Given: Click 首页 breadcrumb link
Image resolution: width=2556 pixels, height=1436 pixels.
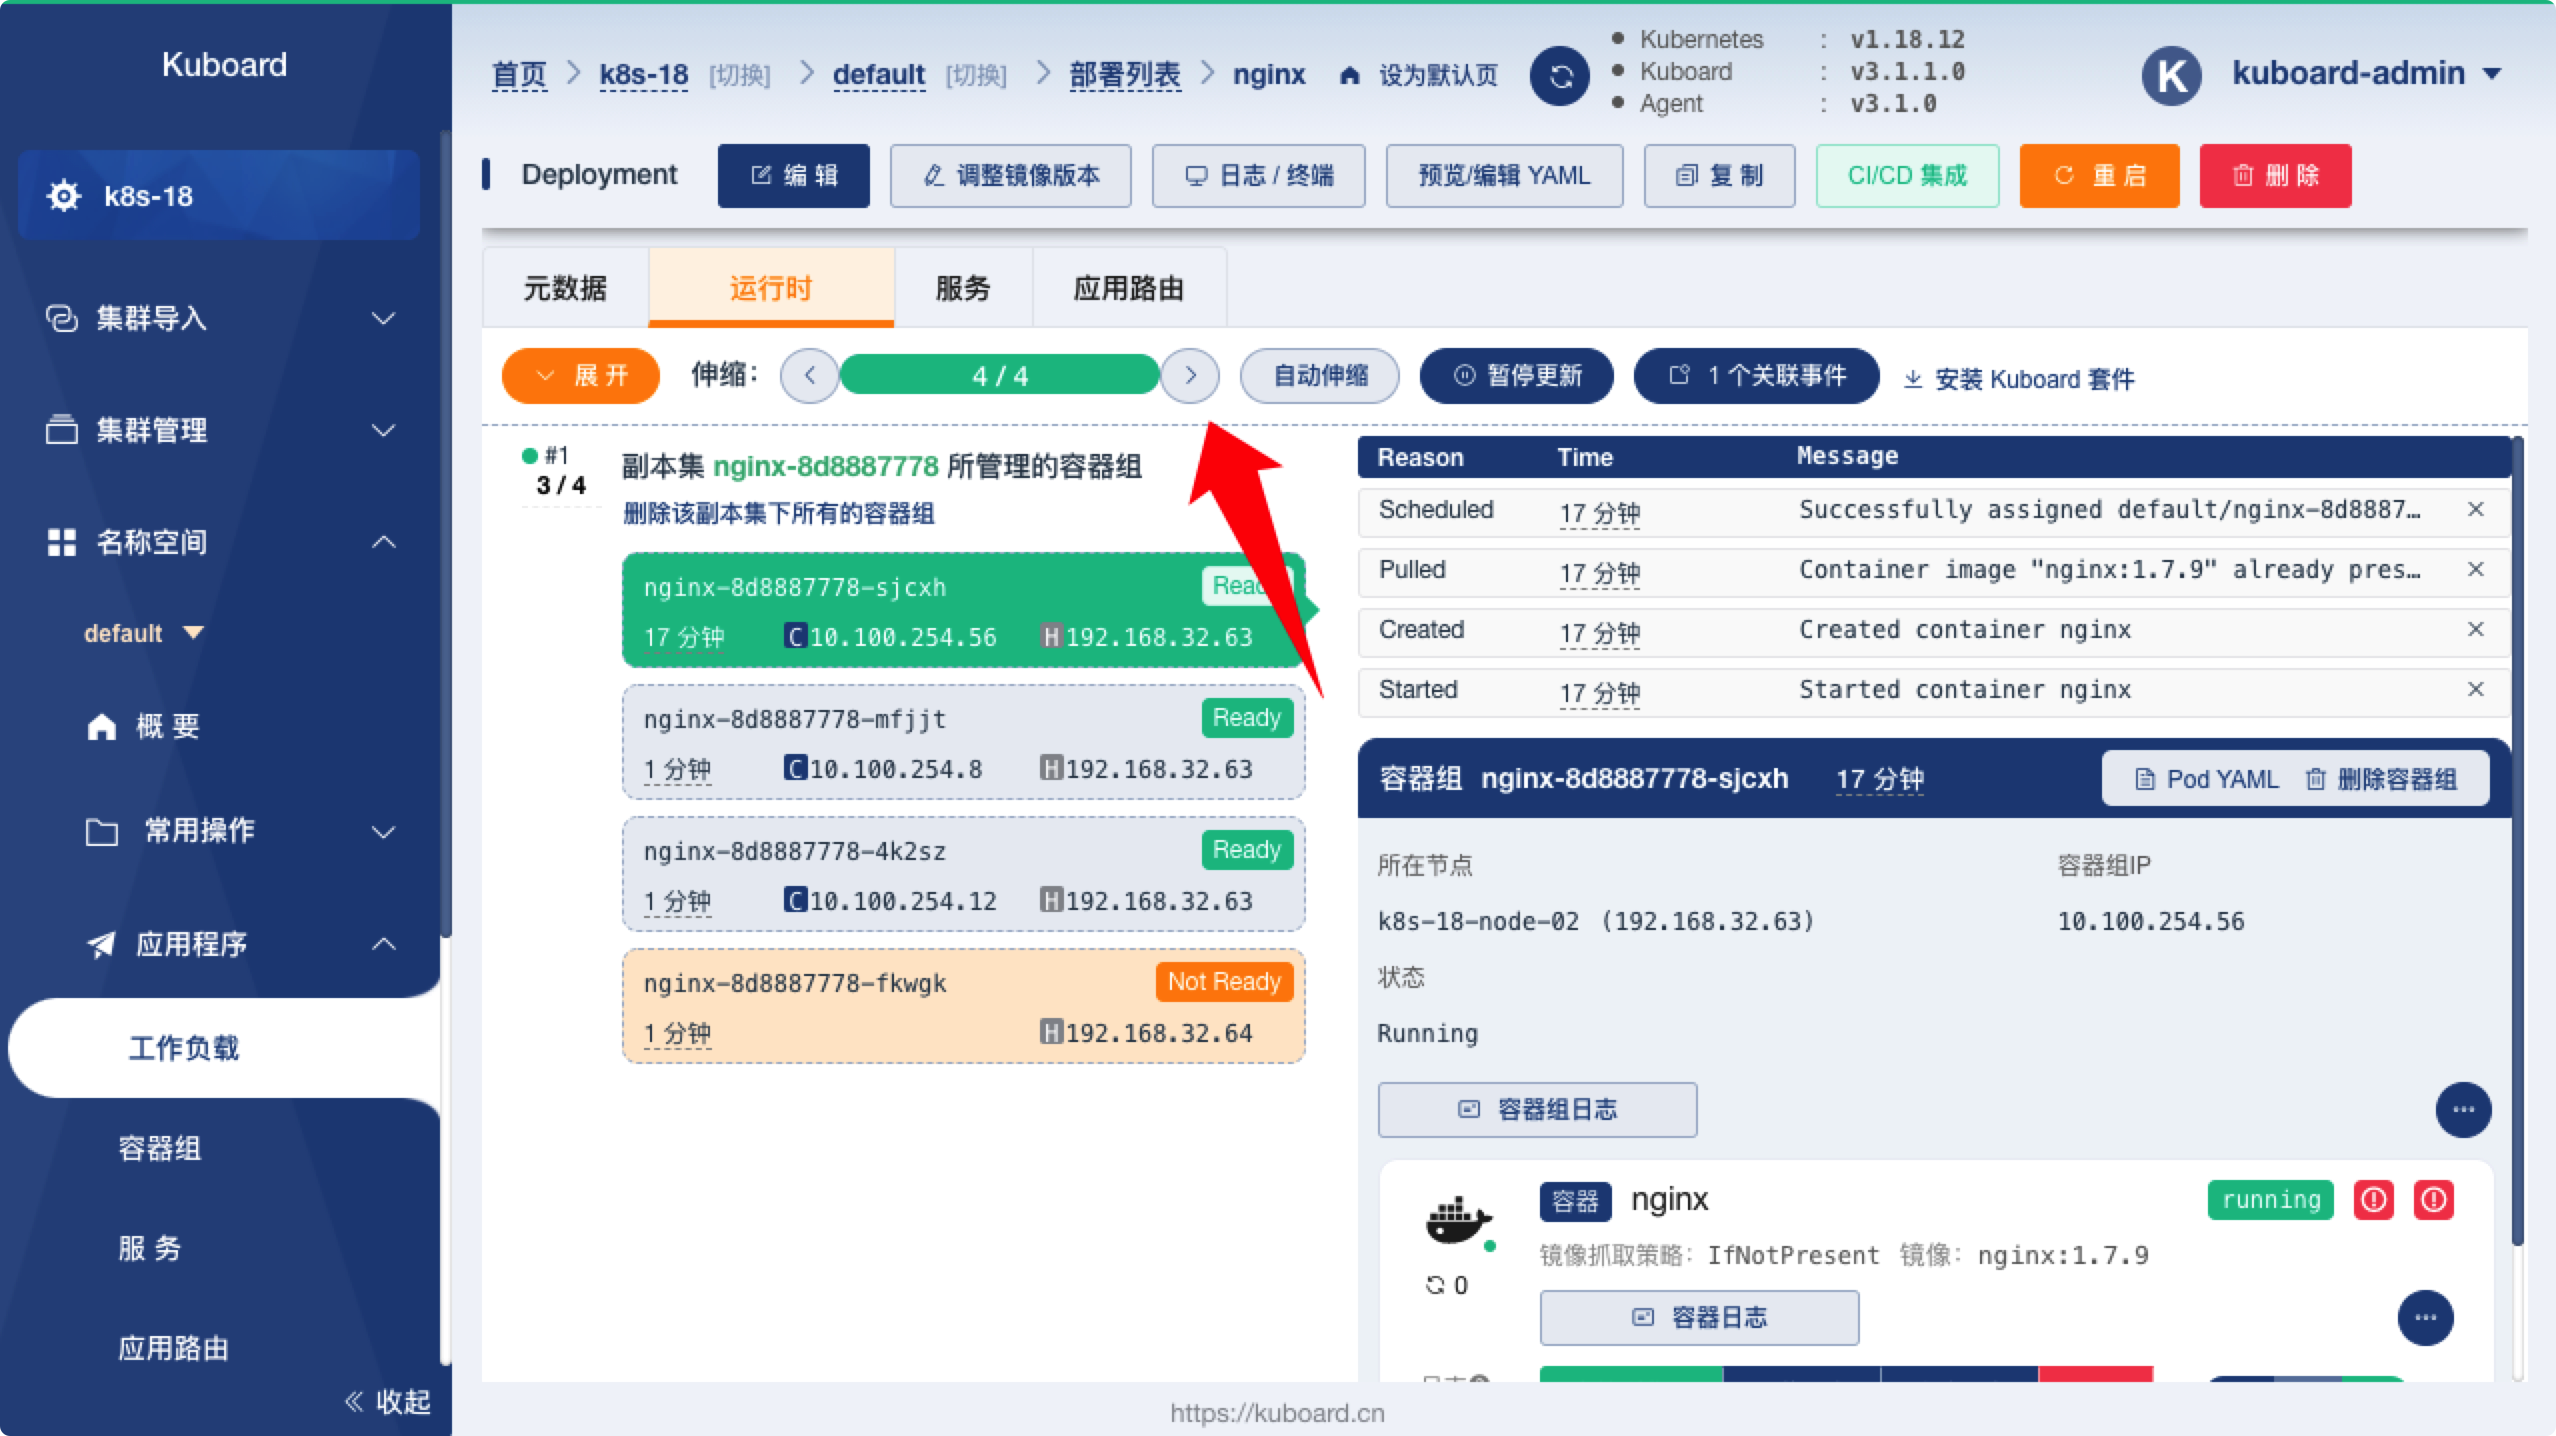Looking at the screenshot, I should (520, 75).
